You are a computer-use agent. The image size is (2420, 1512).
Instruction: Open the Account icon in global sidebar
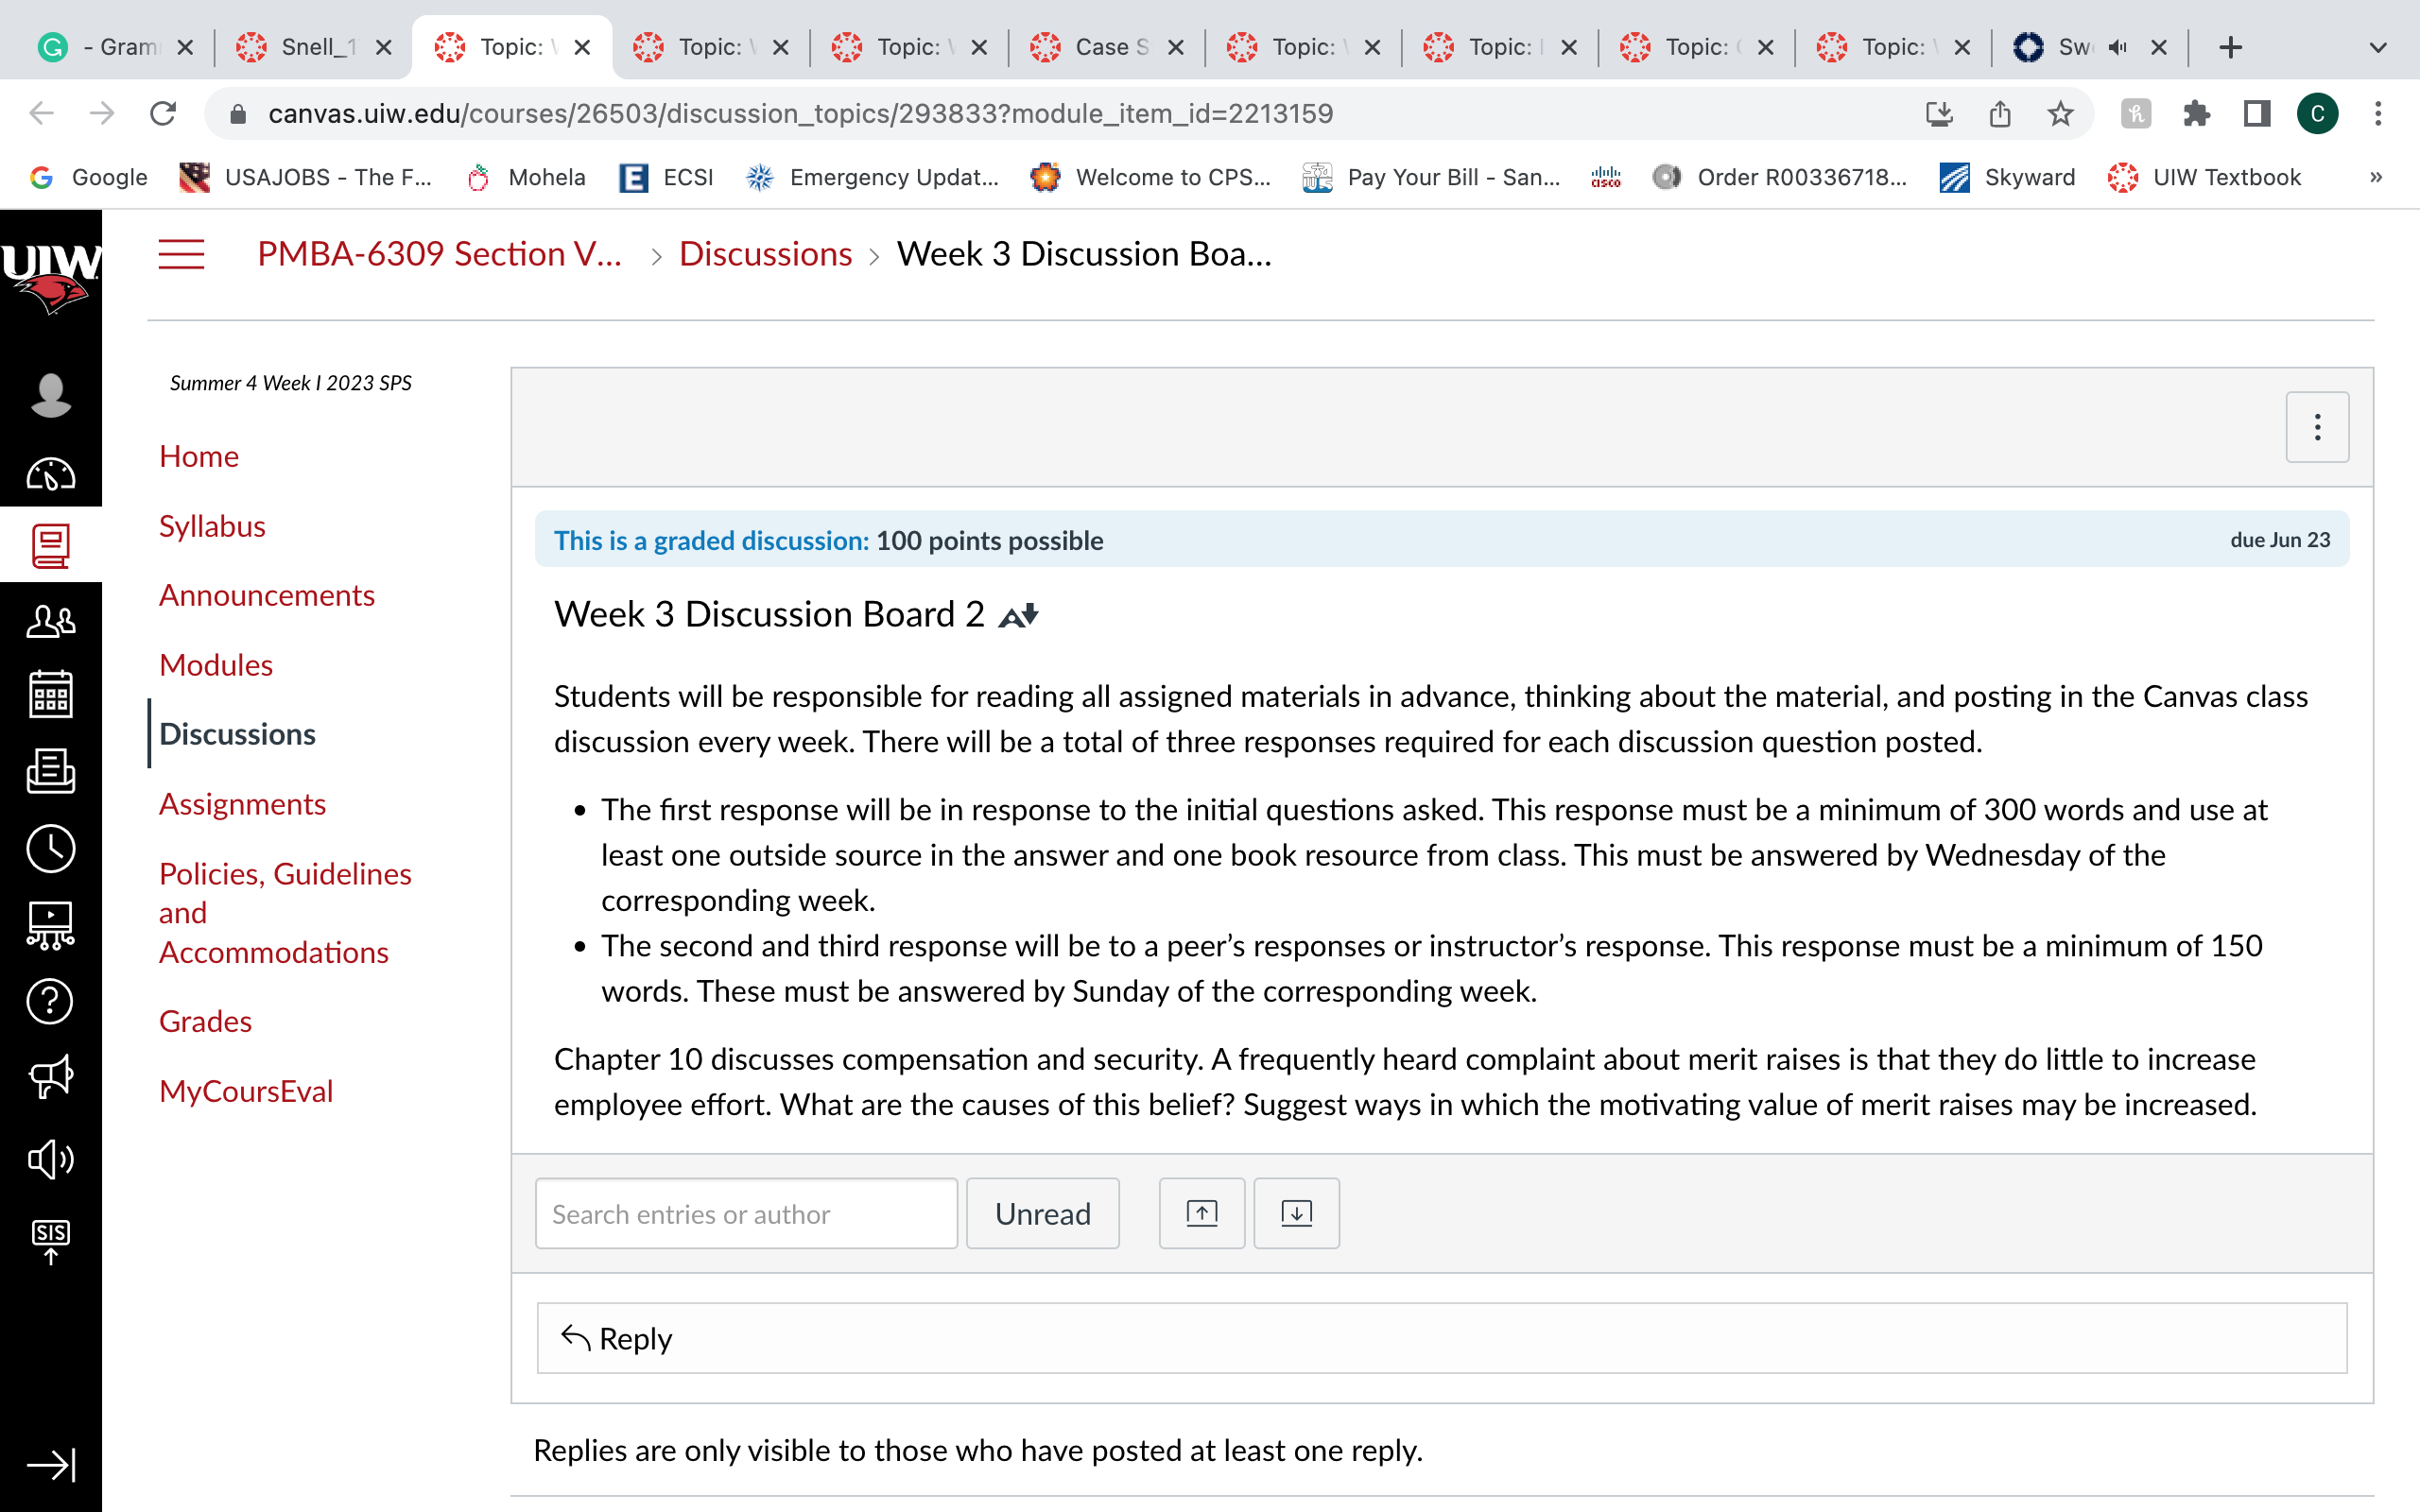point(50,395)
